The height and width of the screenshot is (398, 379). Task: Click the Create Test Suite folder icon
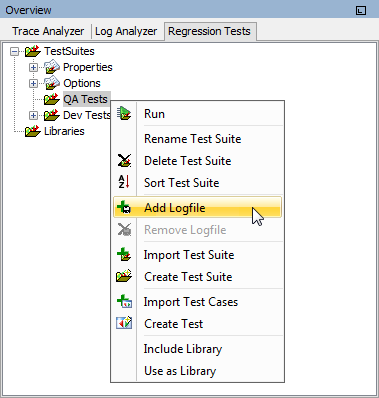[124, 276]
